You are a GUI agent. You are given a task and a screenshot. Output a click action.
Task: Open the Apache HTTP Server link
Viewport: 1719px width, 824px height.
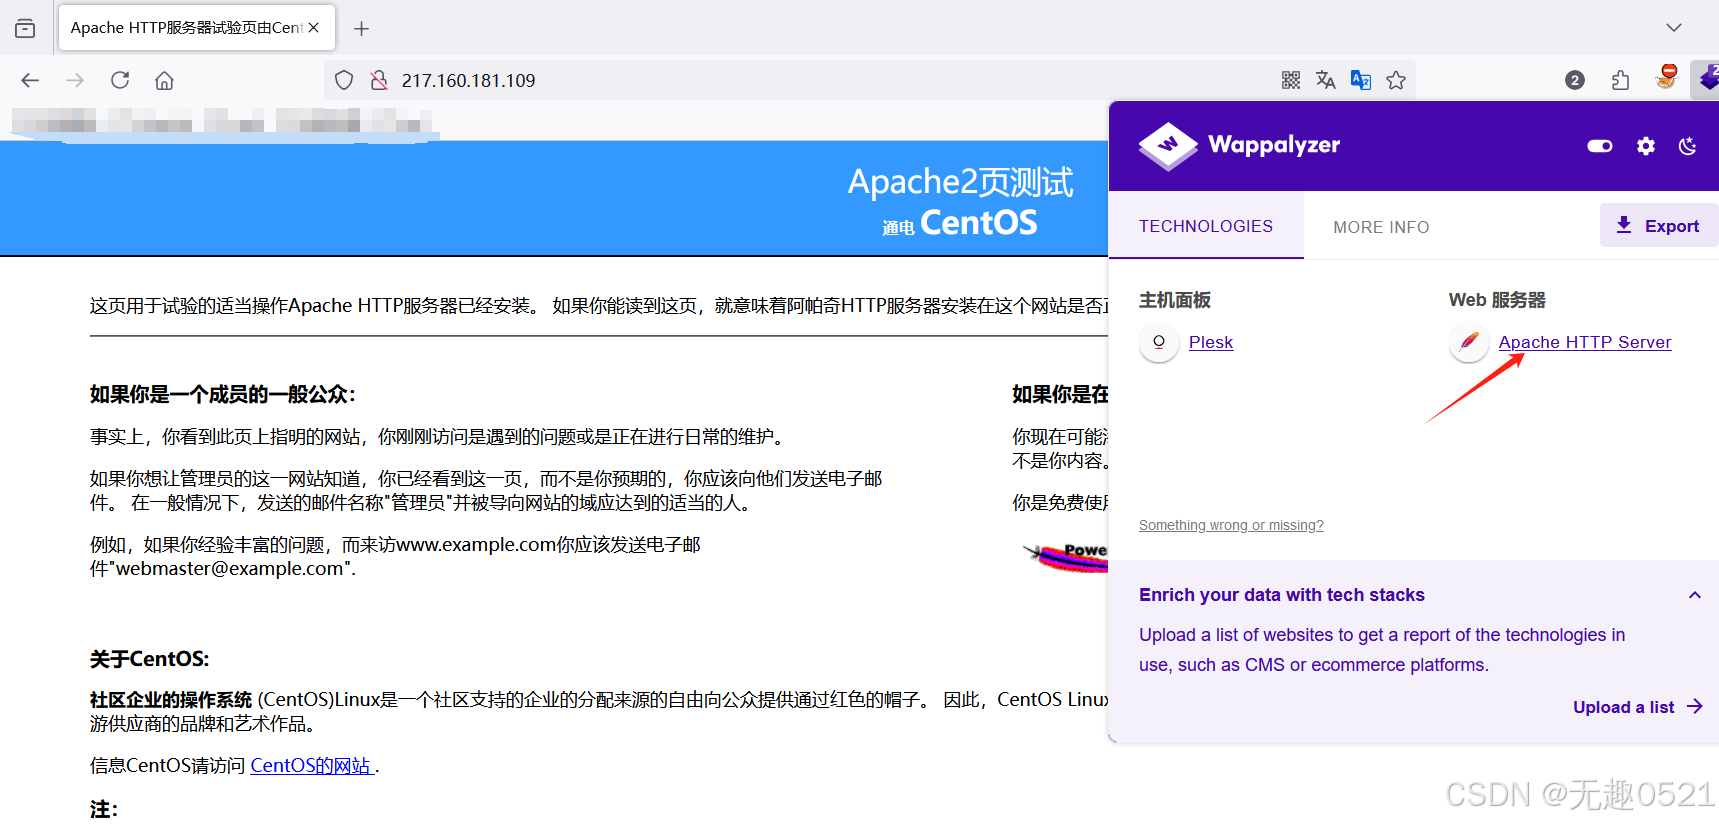1584,342
